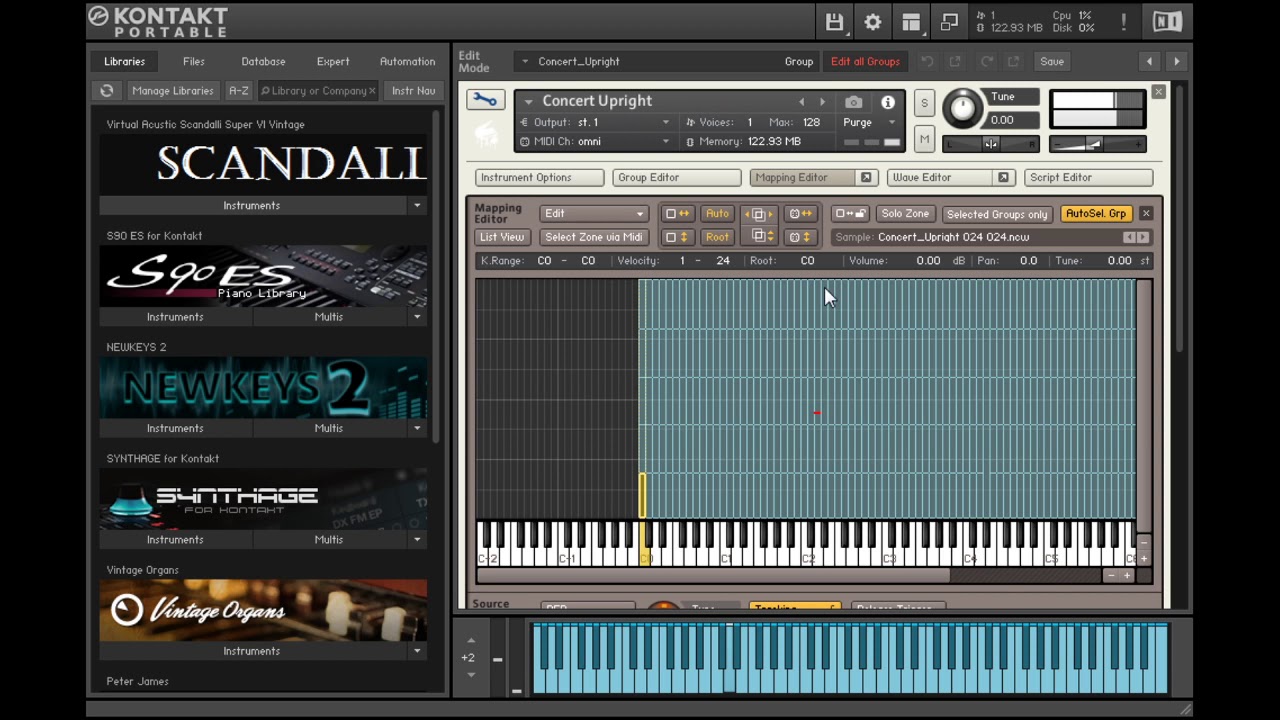Click the S90 ES Multis button
1280x720 pixels.
tap(329, 317)
